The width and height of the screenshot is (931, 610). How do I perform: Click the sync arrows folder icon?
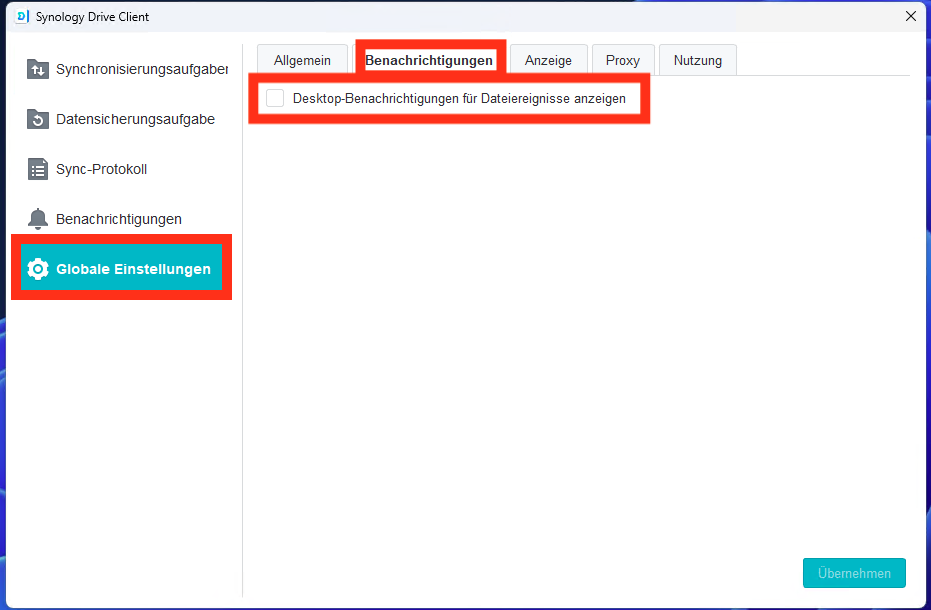[38, 69]
